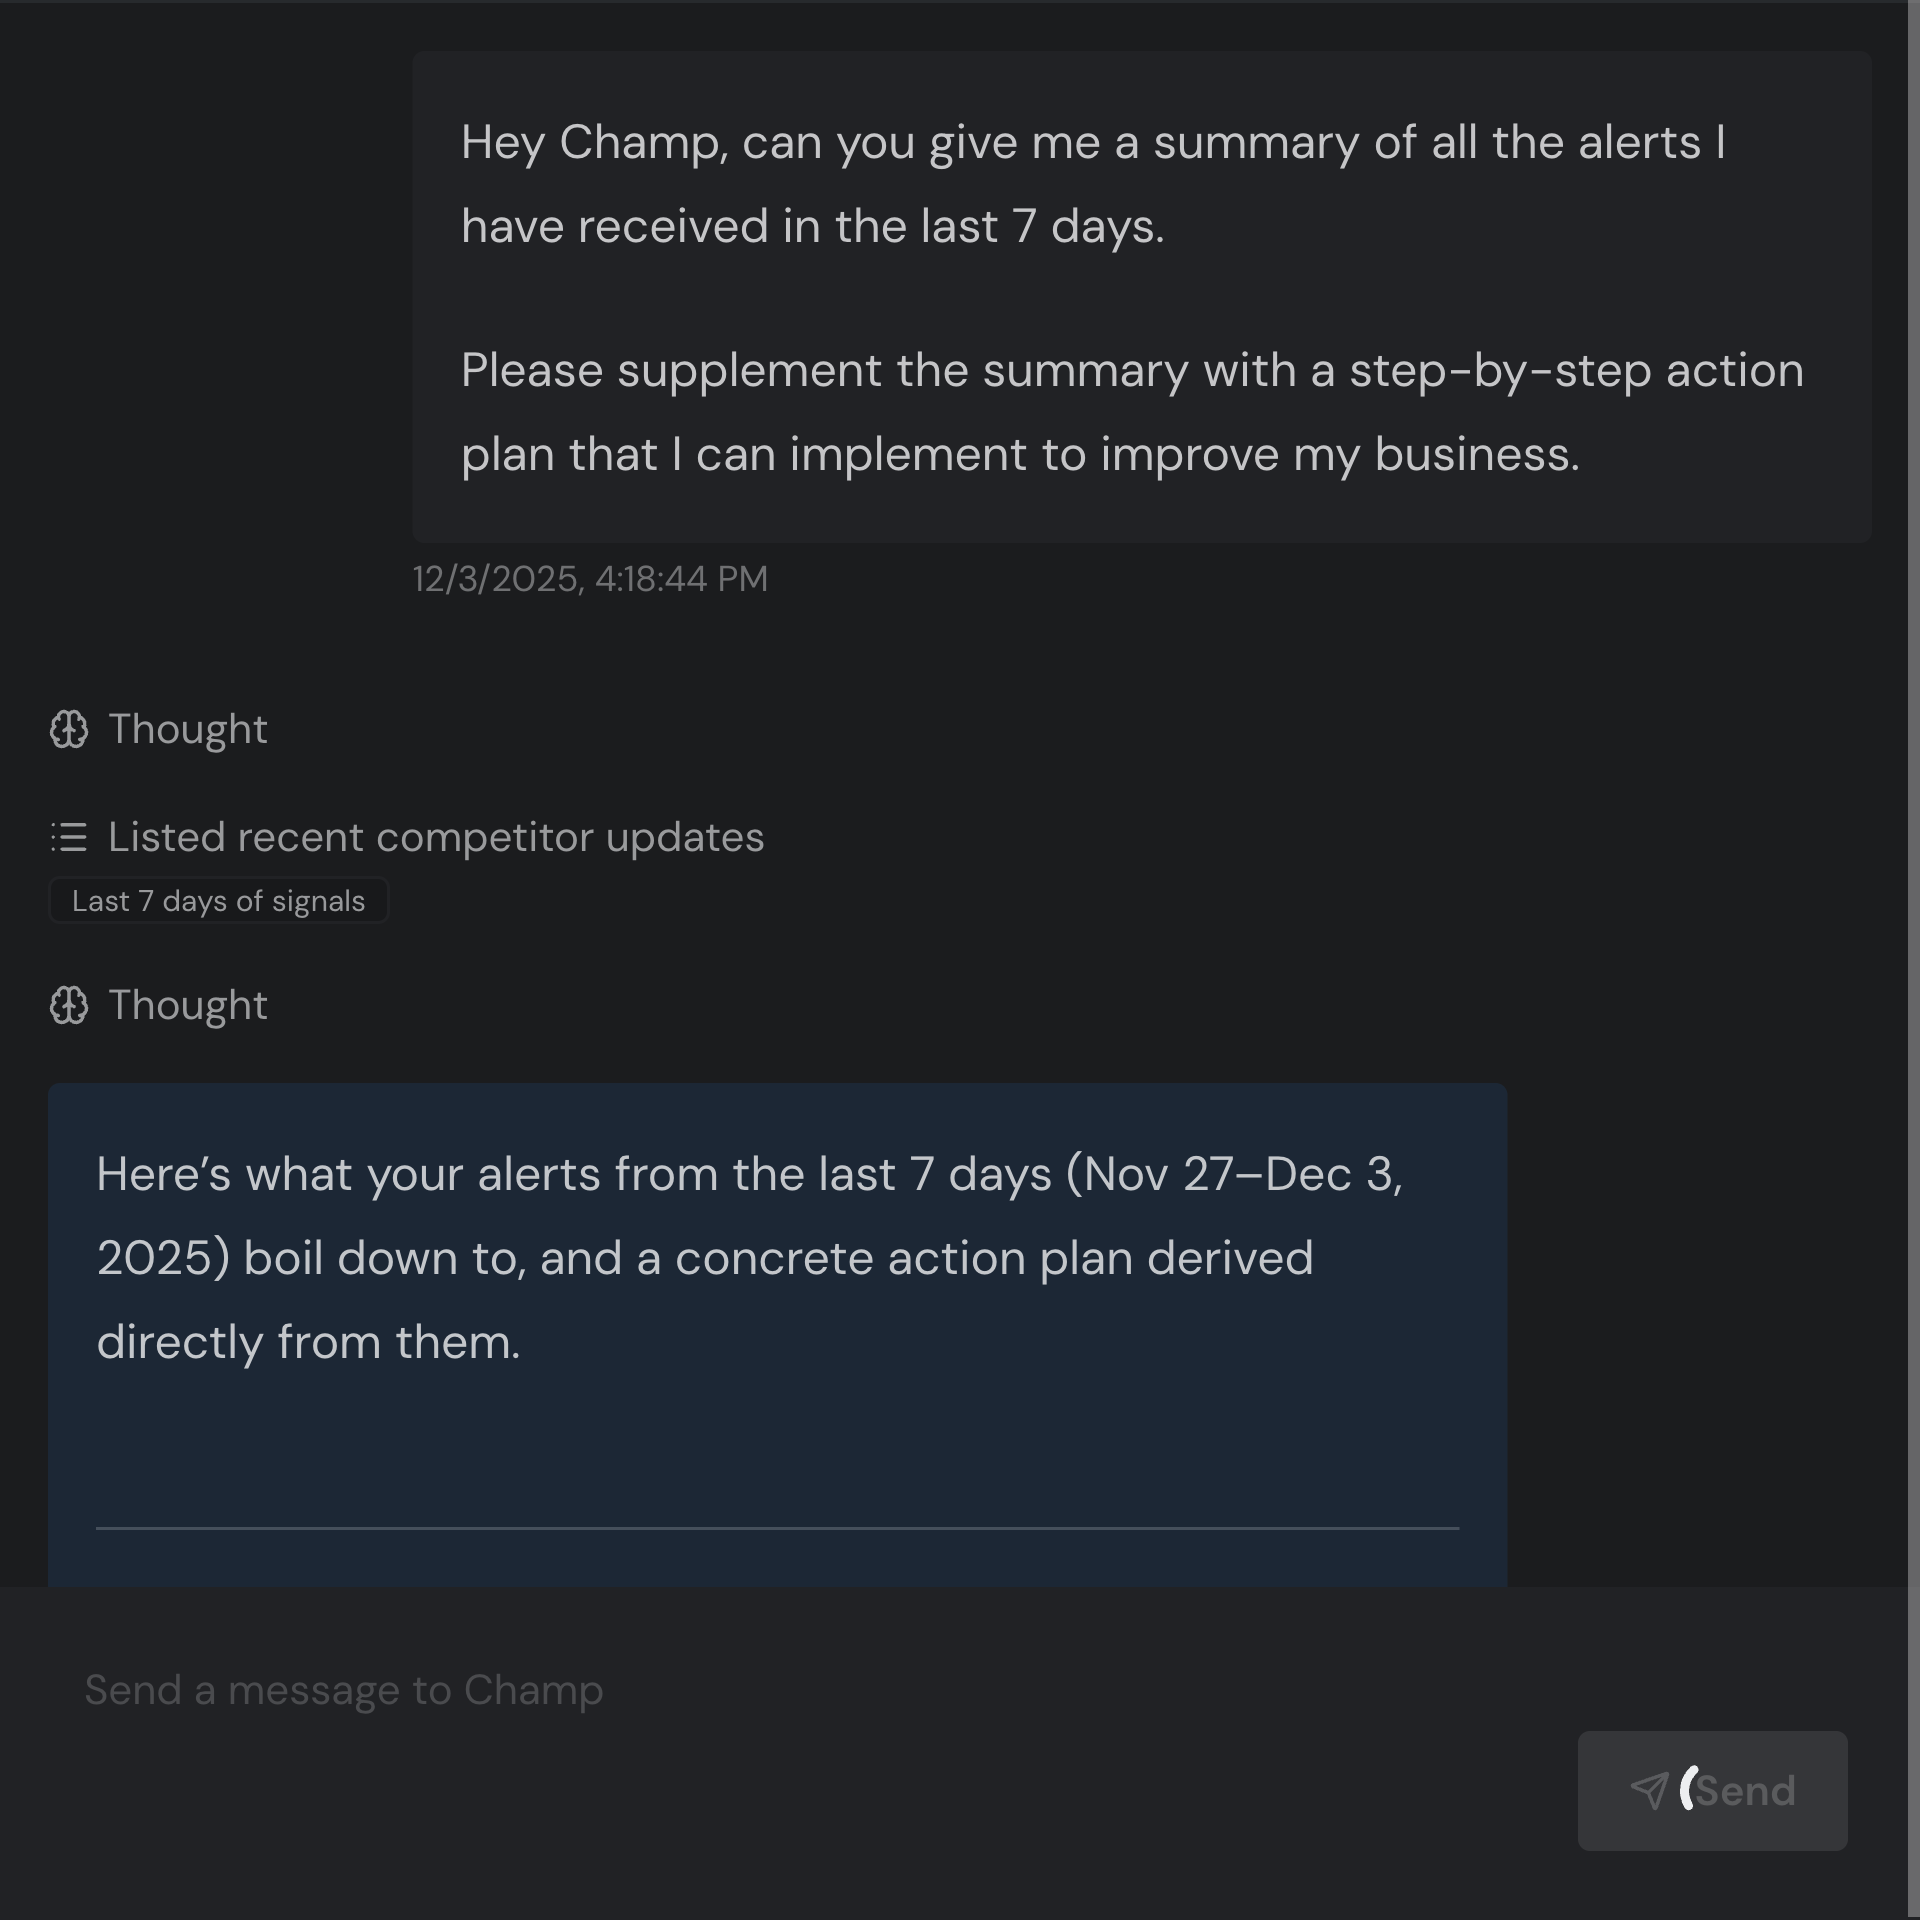Click the 12/3/2025 message timestamp
1920x1920 pixels.
coord(590,579)
